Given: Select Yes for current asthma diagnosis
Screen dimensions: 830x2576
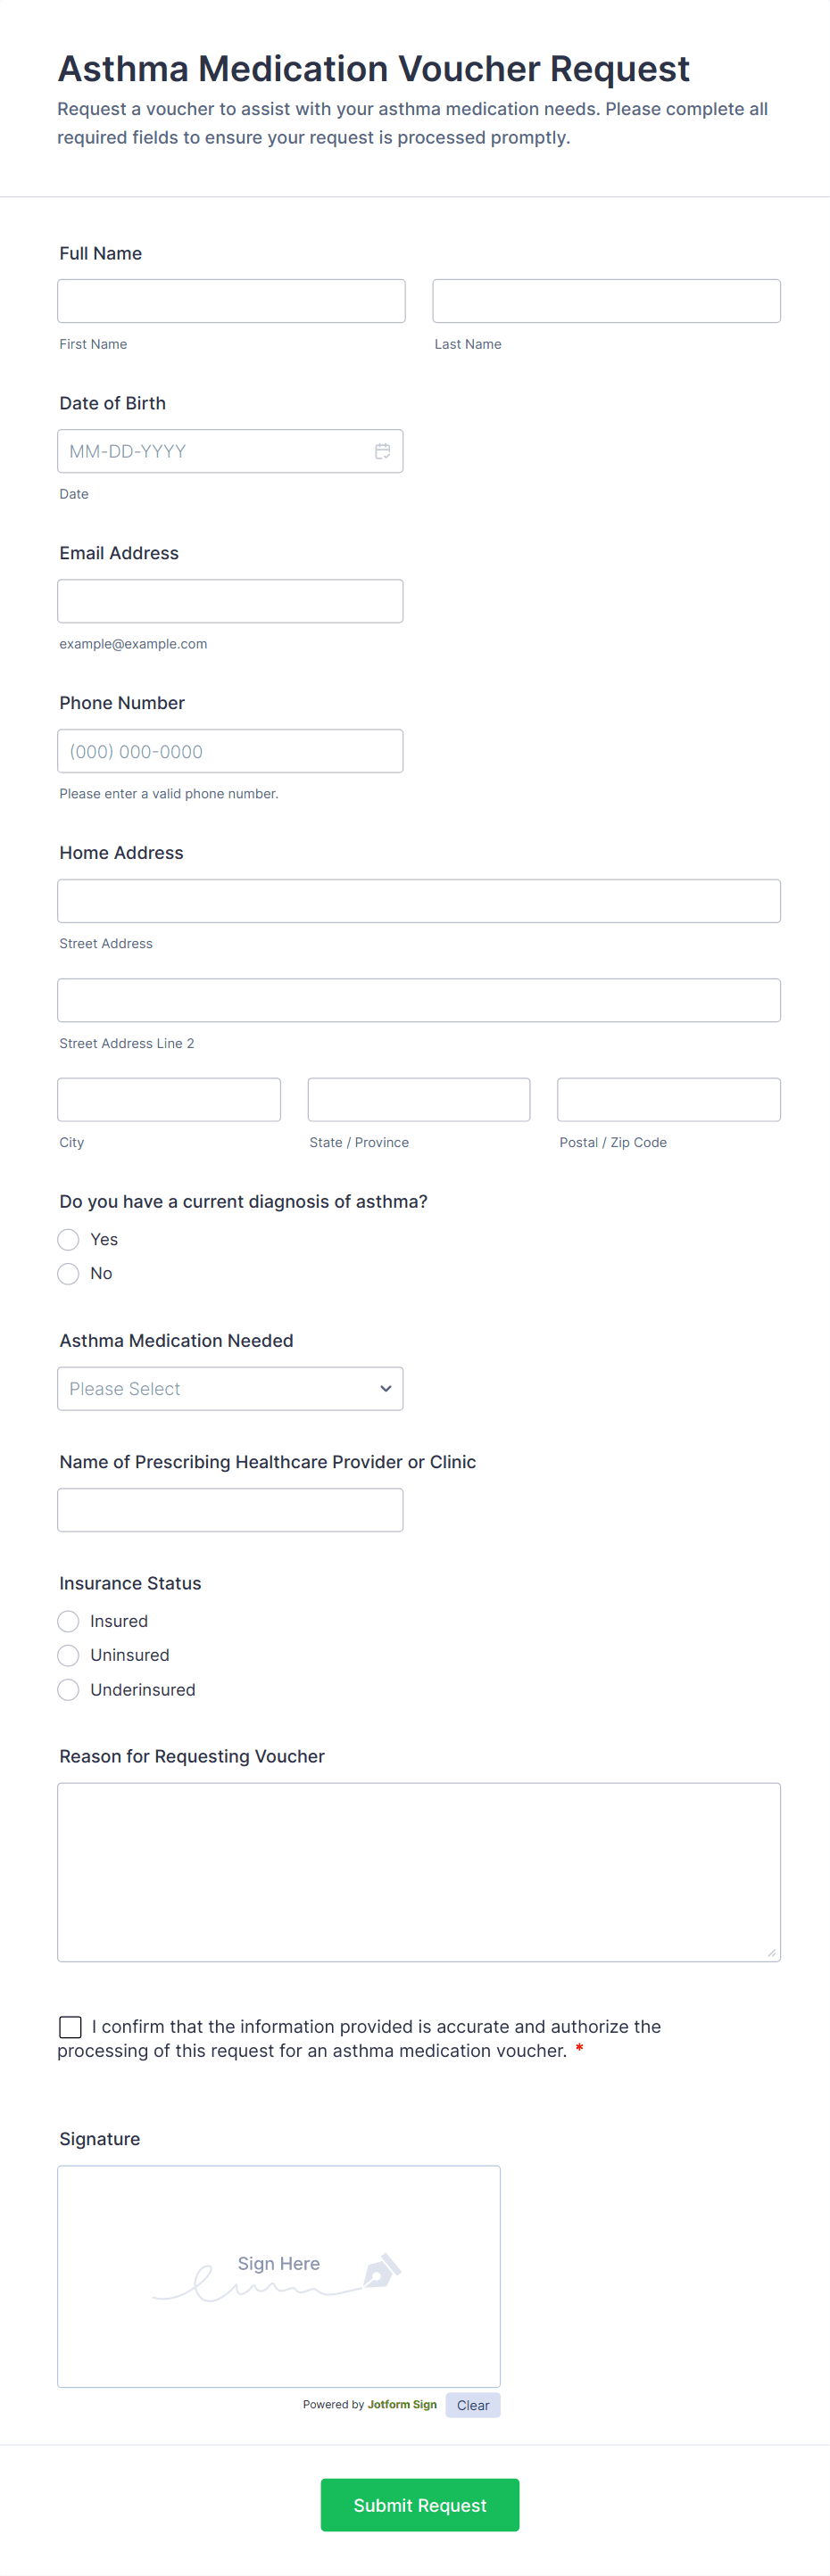Looking at the screenshot, I should [68, 1239].
